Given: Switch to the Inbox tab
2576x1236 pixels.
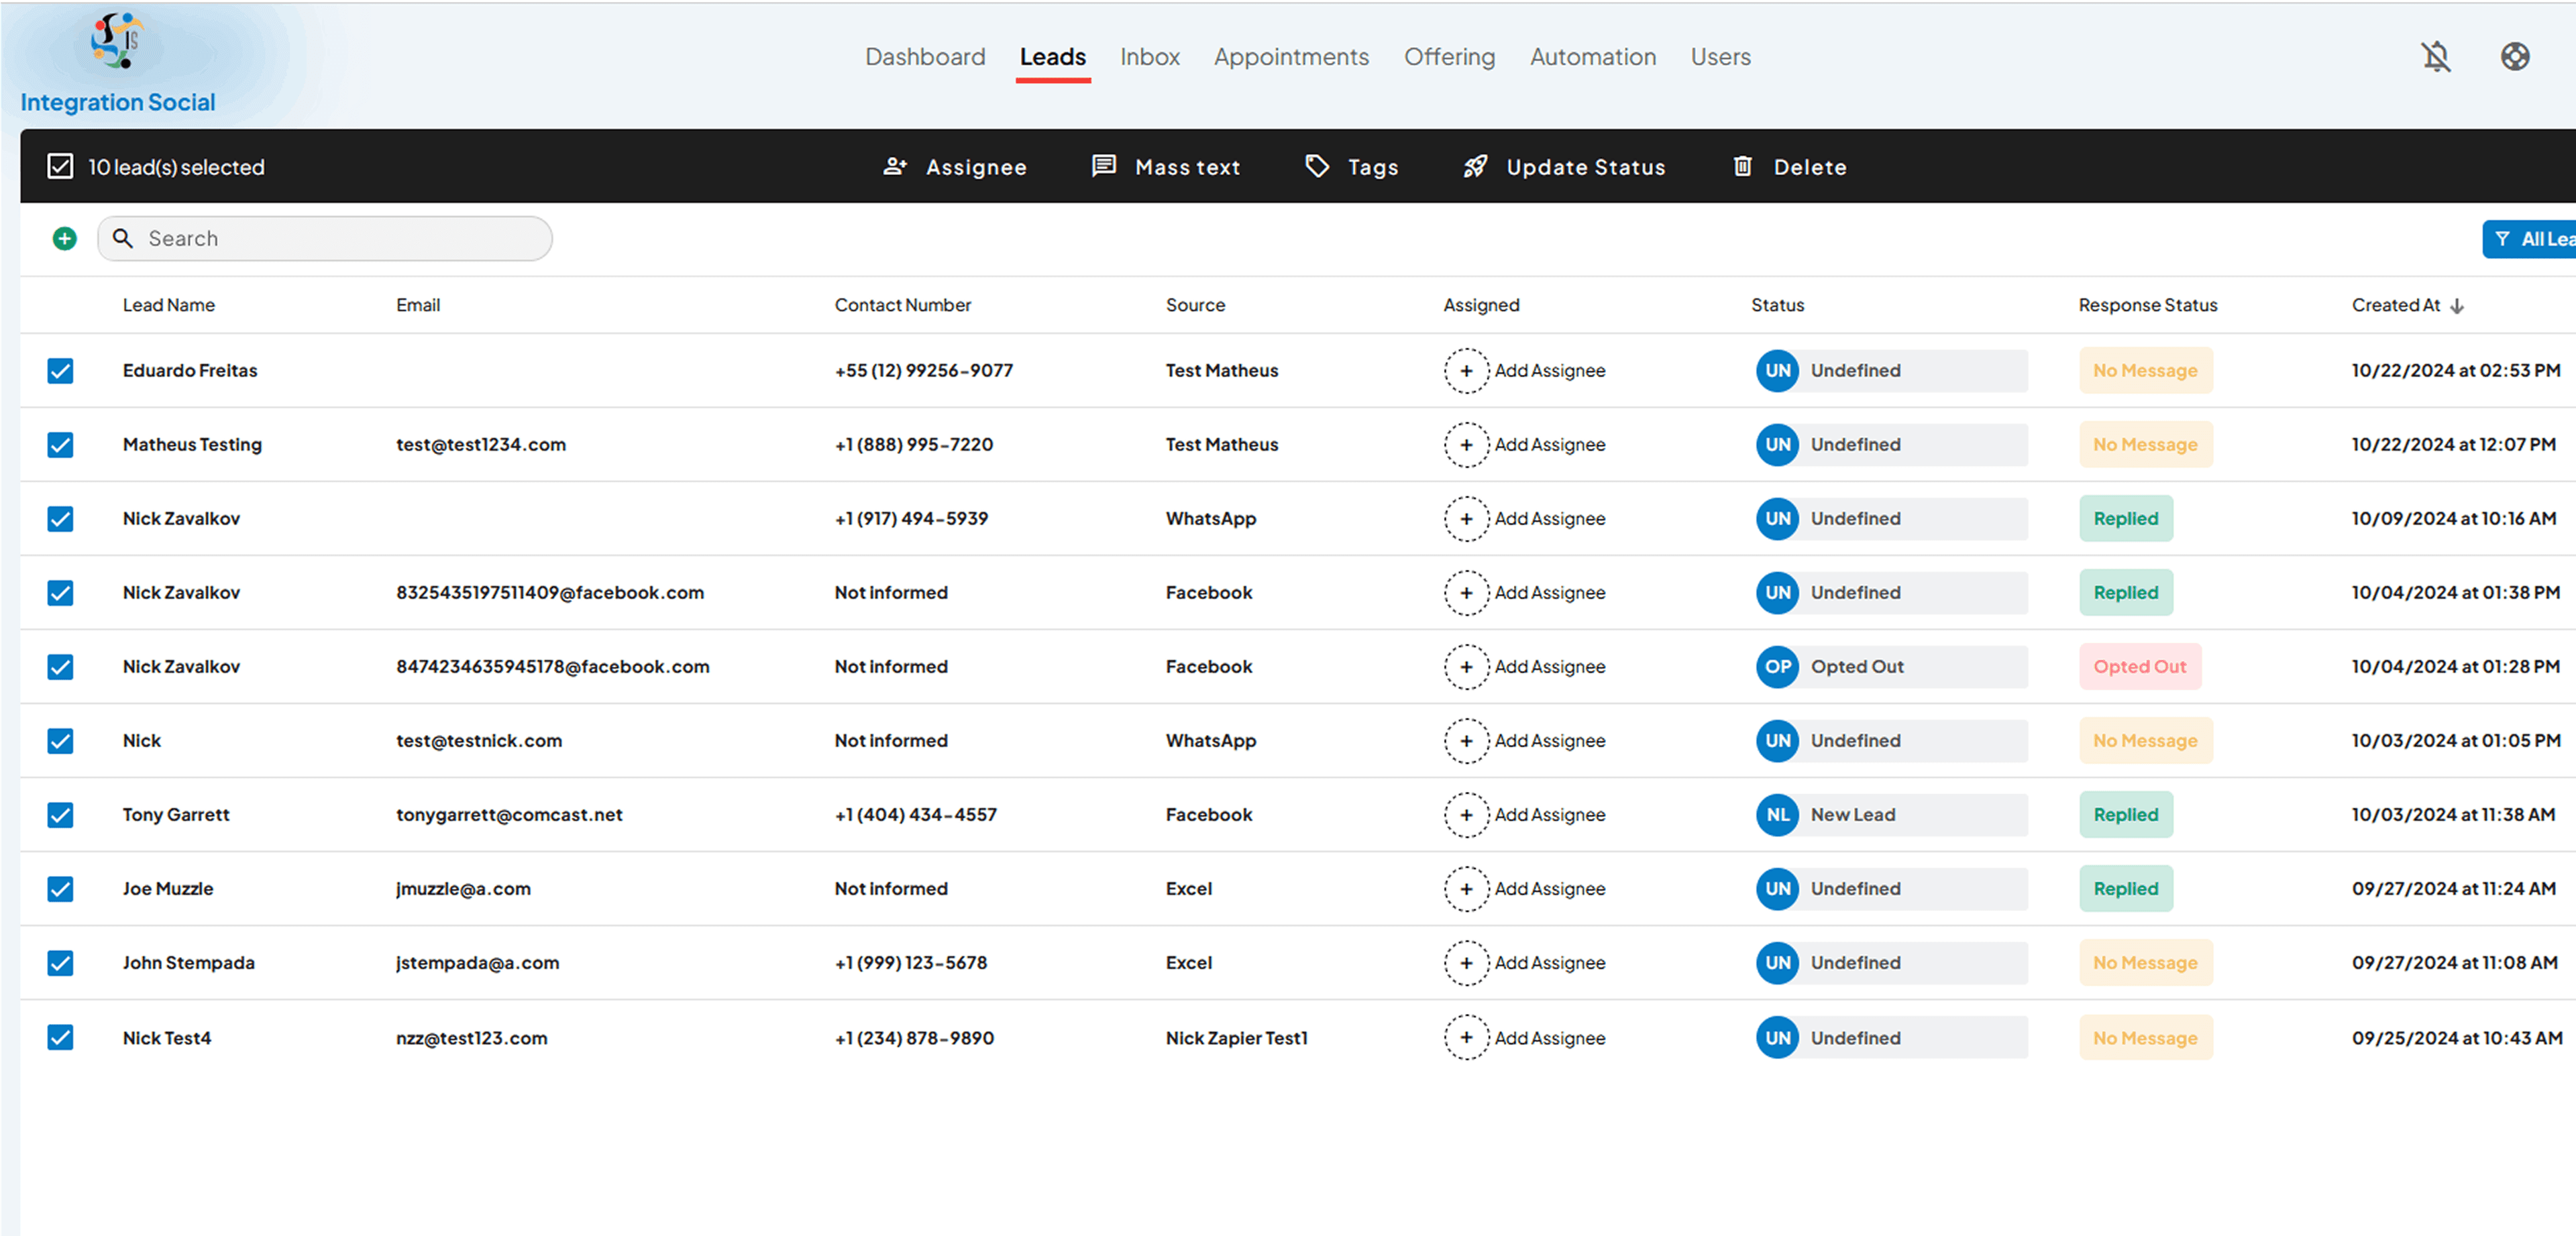Looking at the screenshot, I should pos(1150,57).
